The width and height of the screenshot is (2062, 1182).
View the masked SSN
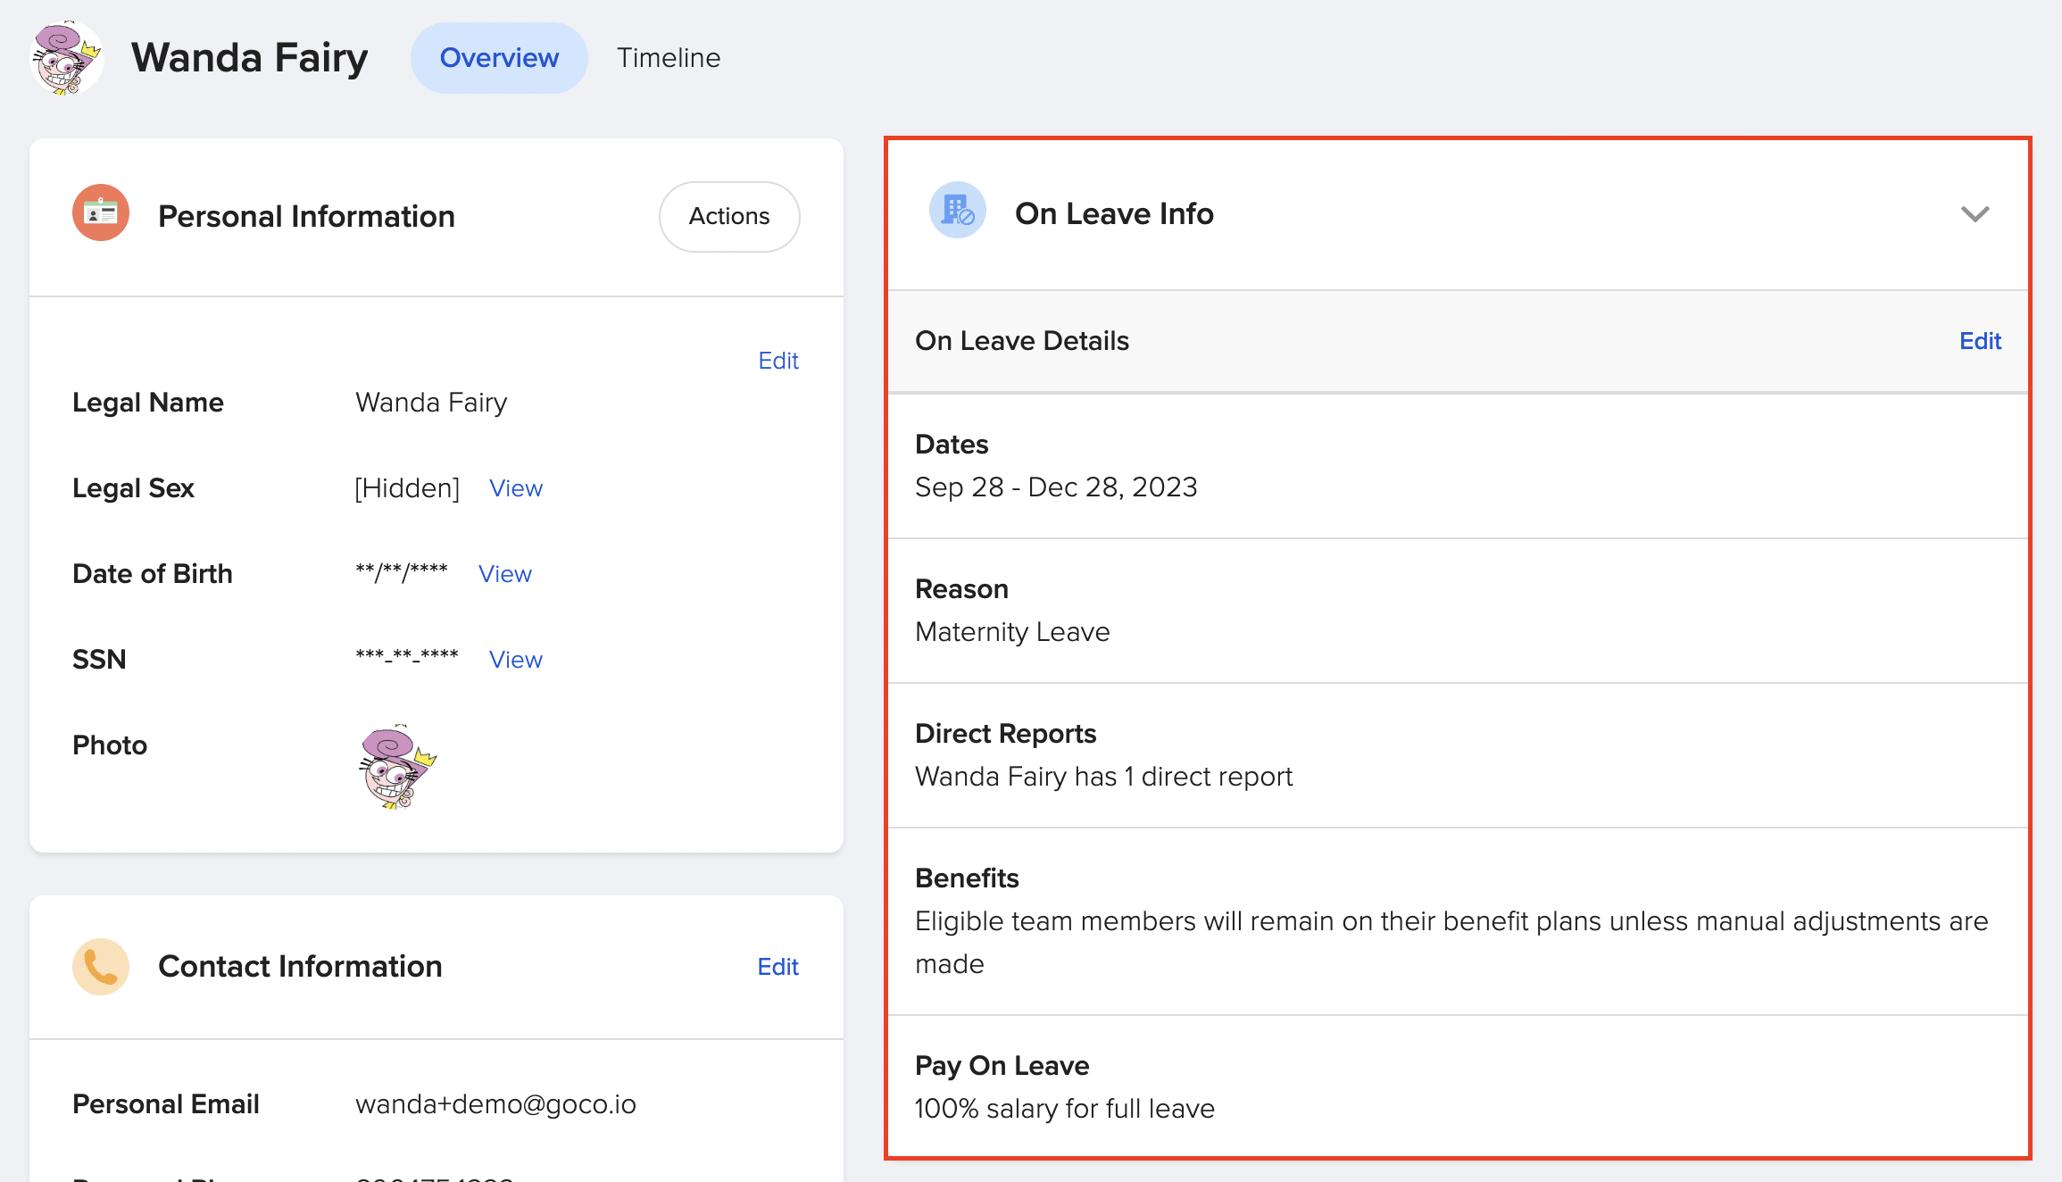point(515,659)
